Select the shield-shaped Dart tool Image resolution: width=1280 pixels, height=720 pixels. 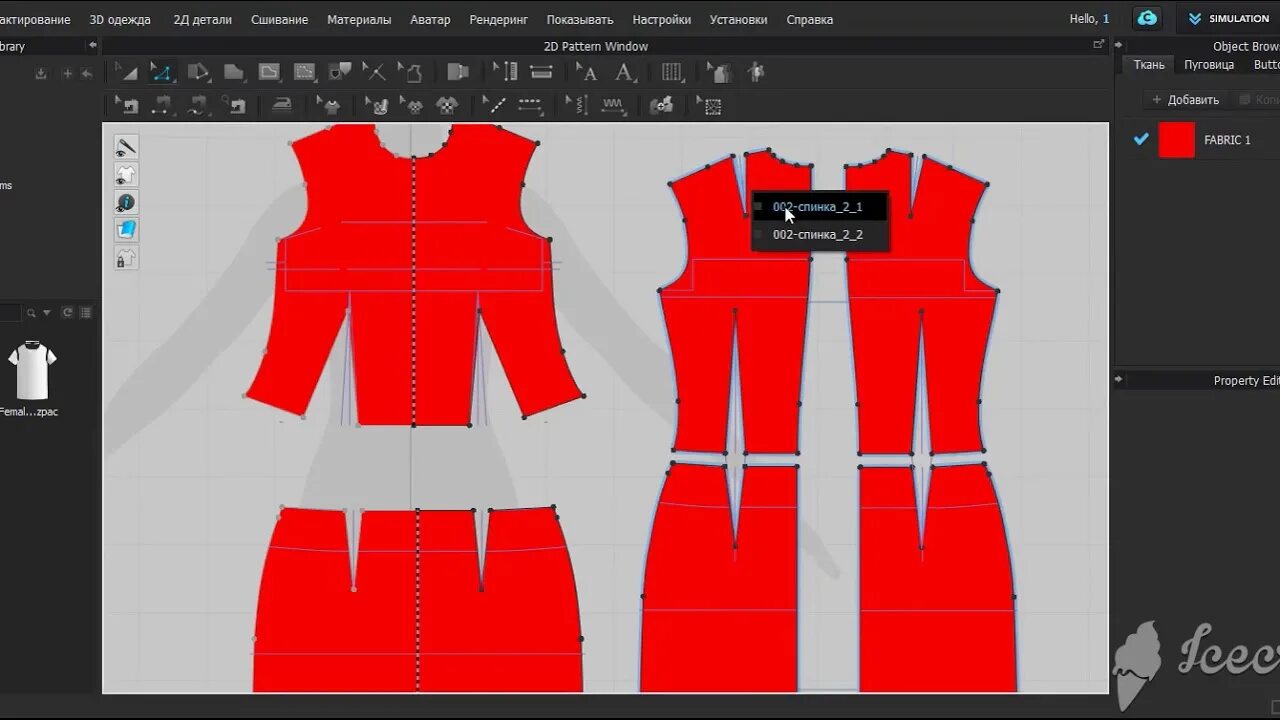click(x=340, y=72)
